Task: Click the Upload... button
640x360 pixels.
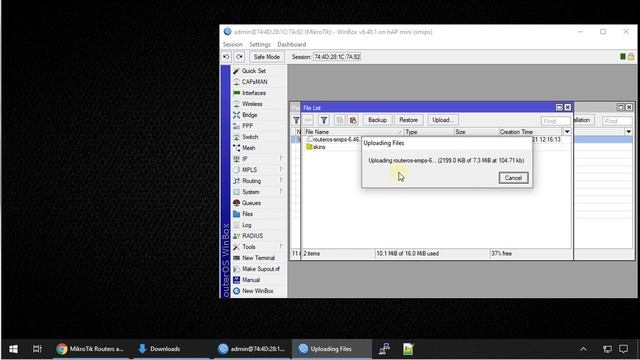Action: (443, 120)
